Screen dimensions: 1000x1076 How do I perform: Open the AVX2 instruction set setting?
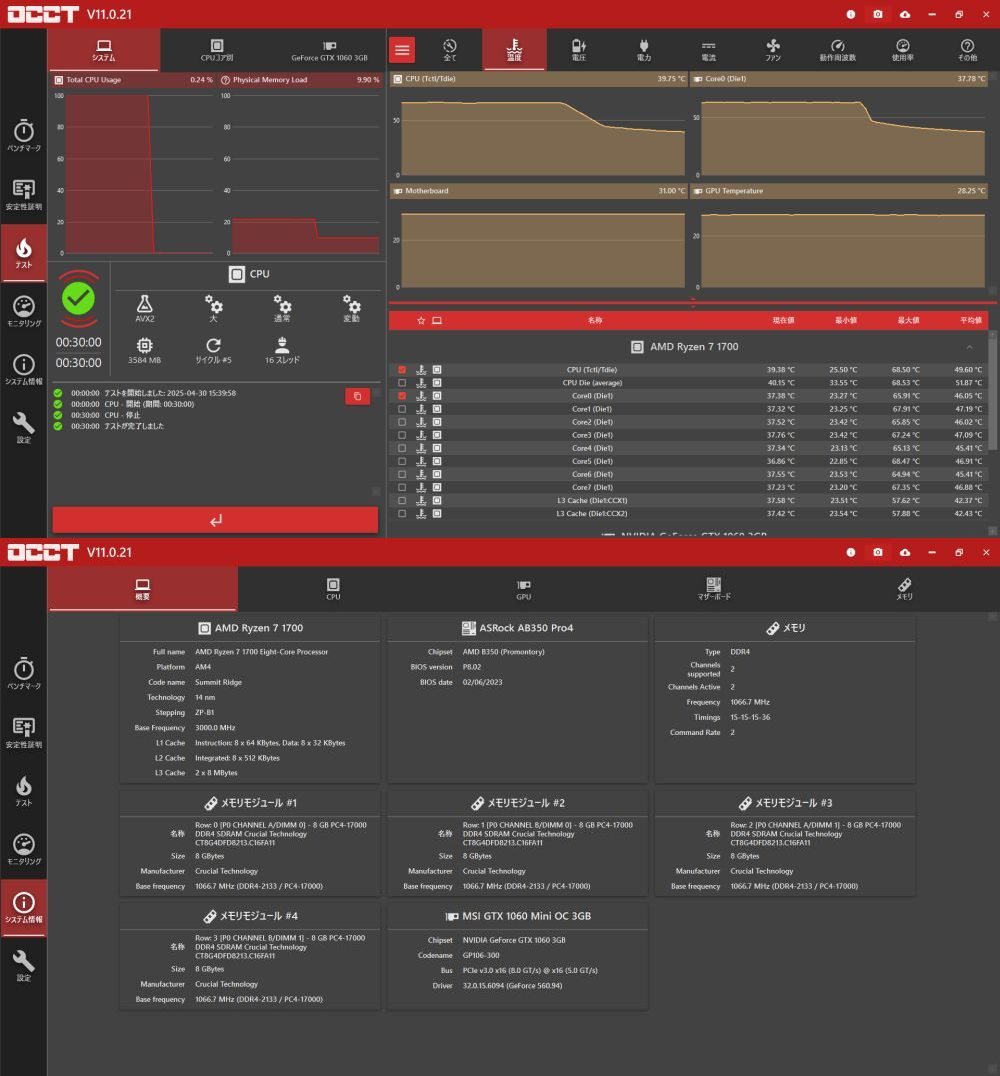pyautogui.click(x=145, y=308)
